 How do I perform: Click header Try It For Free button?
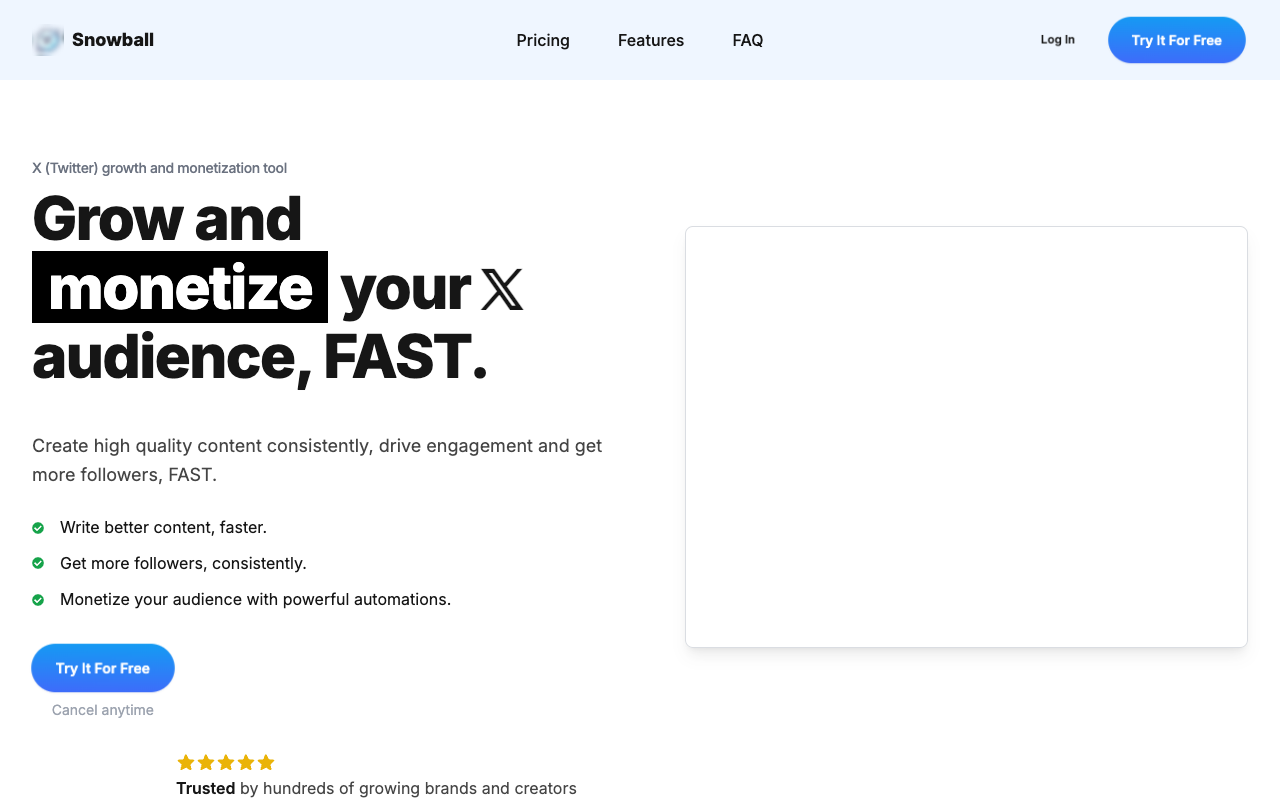(x=1177, y=40)
